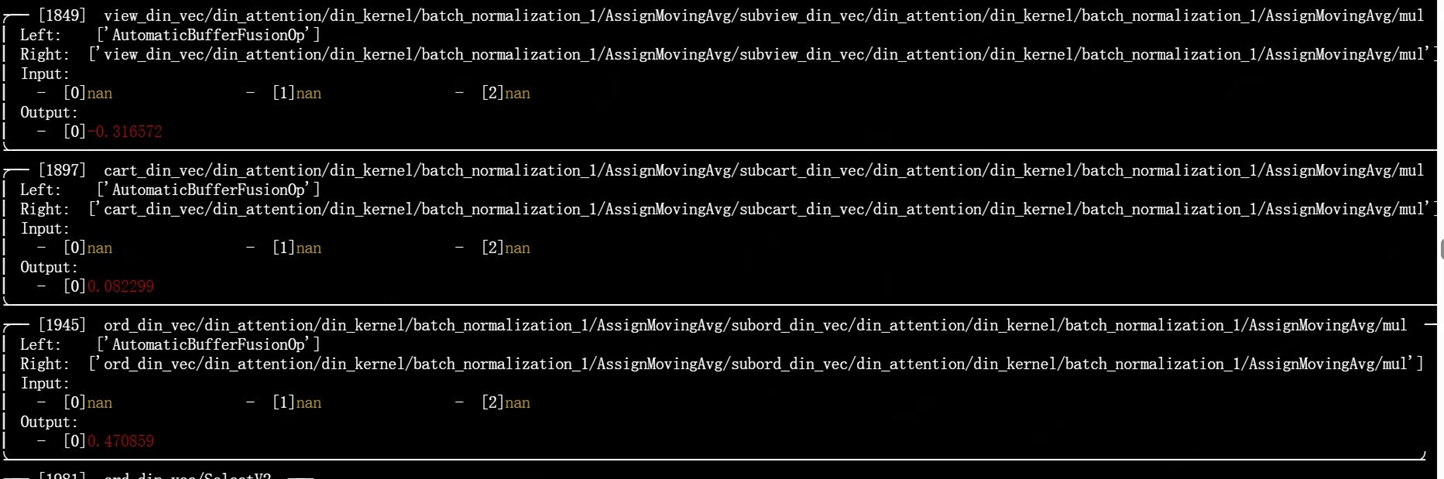Click 'AutomaticBufferFusionOp' in block 1849
Viewport: 1444px width, 479px height.
tap(208, 35)
